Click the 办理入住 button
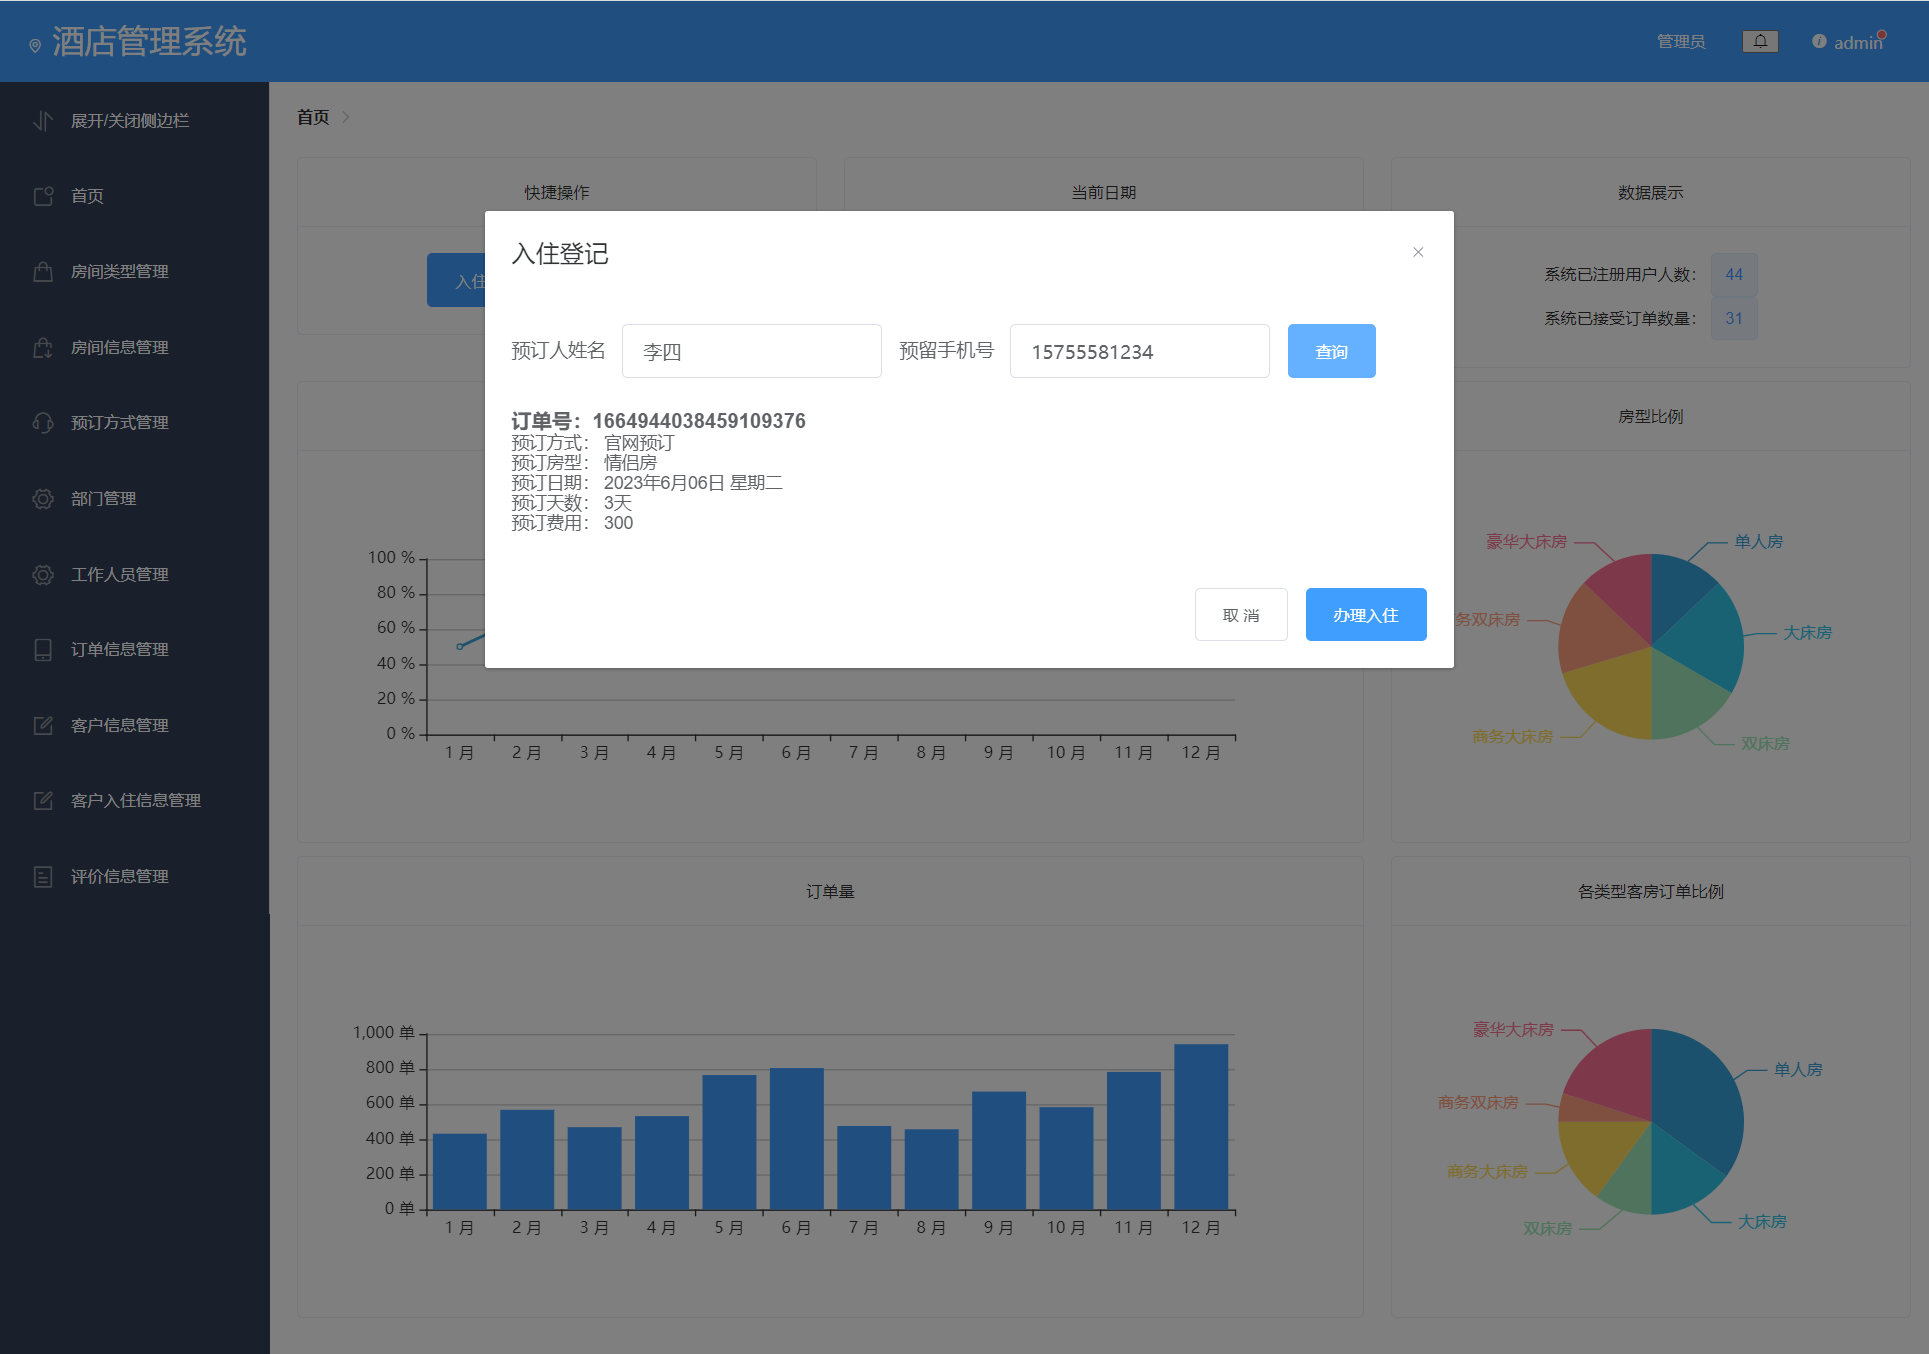1929x1354 pixels. click(1365, 615)
